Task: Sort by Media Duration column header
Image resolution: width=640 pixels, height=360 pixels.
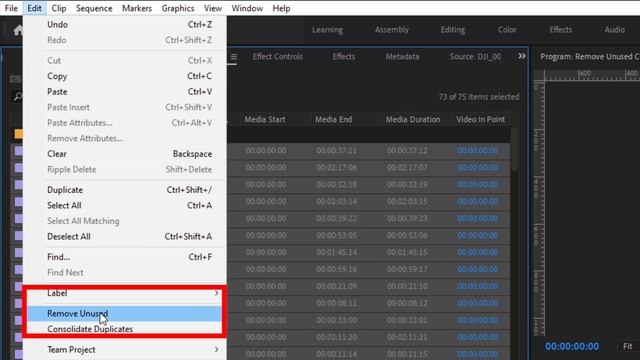Action: 413,120
